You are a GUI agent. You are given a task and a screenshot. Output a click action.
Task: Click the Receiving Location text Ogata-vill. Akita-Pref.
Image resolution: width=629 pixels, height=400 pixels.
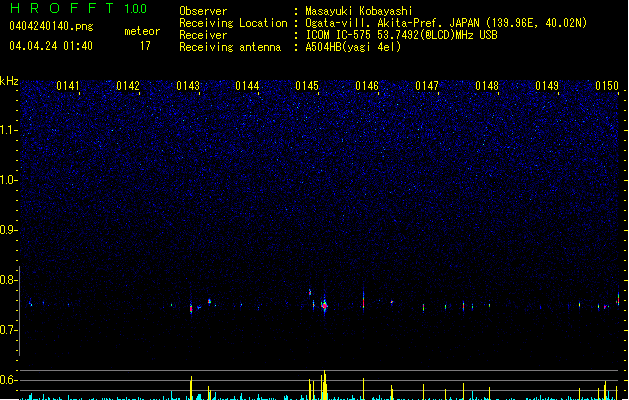coord(372,23)
